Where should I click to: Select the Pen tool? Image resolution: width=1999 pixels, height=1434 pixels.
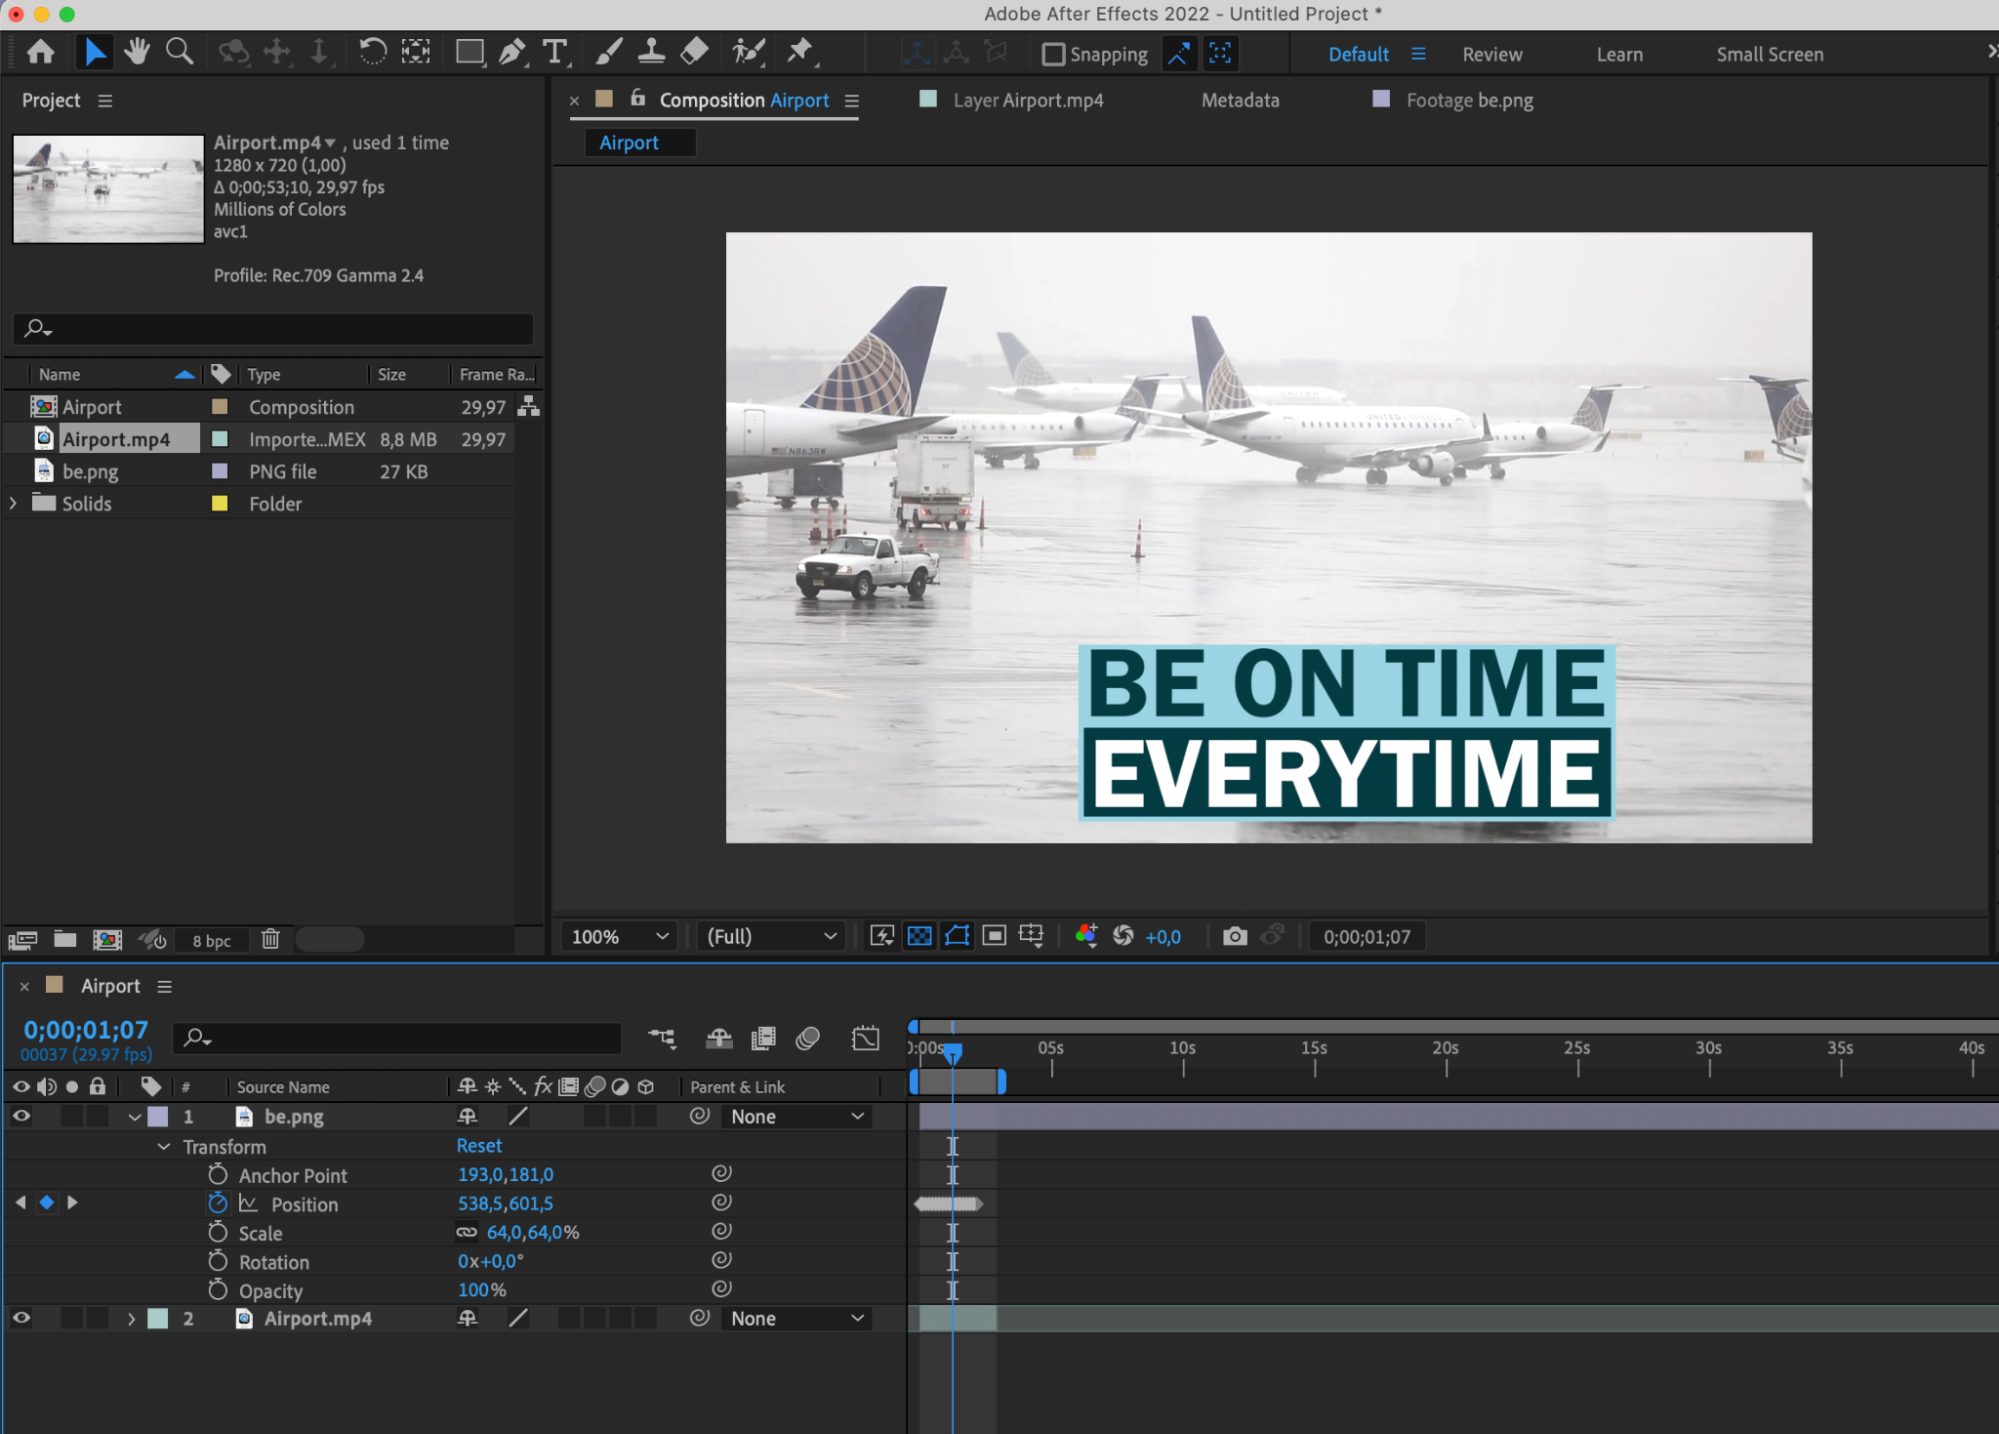click(x=512, y=52)
